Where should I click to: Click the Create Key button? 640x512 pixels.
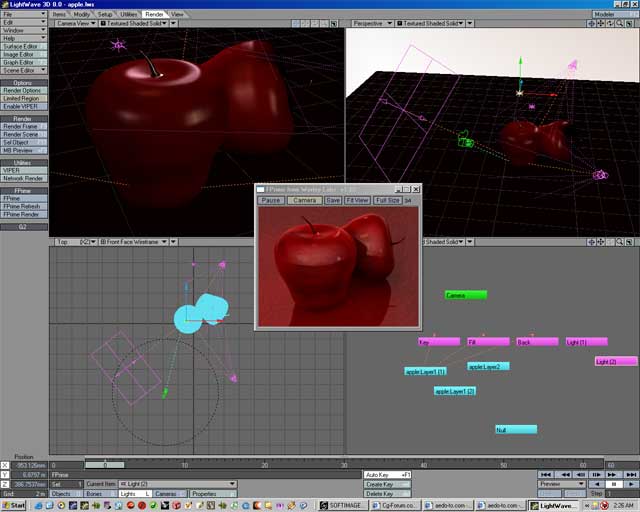[387, 484]
